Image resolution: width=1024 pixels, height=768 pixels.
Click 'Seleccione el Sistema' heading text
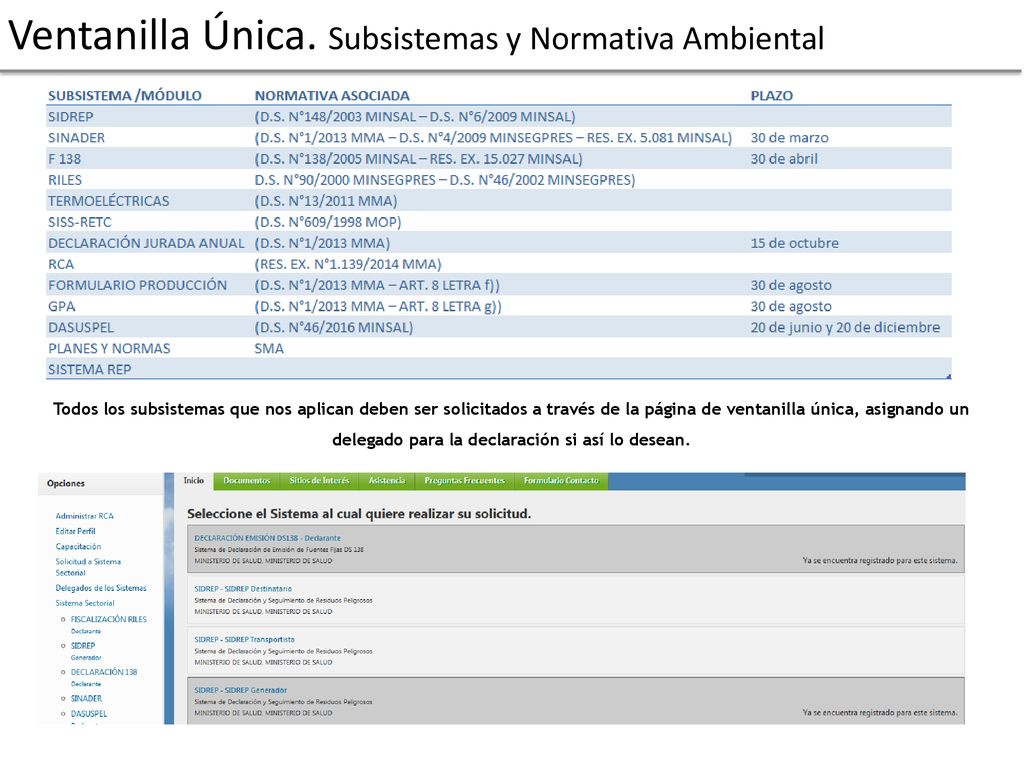click(x=359, y=514)
